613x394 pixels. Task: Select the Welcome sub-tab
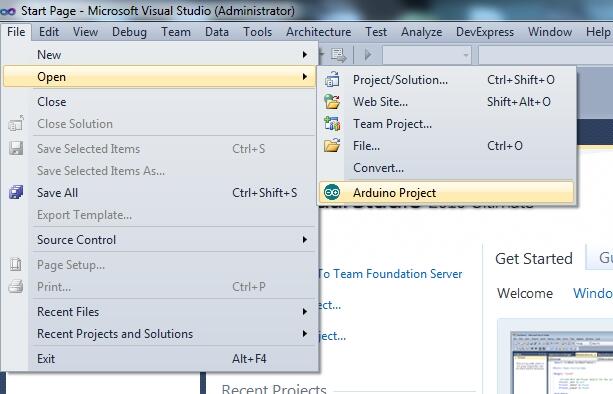[x=525, y=293]
